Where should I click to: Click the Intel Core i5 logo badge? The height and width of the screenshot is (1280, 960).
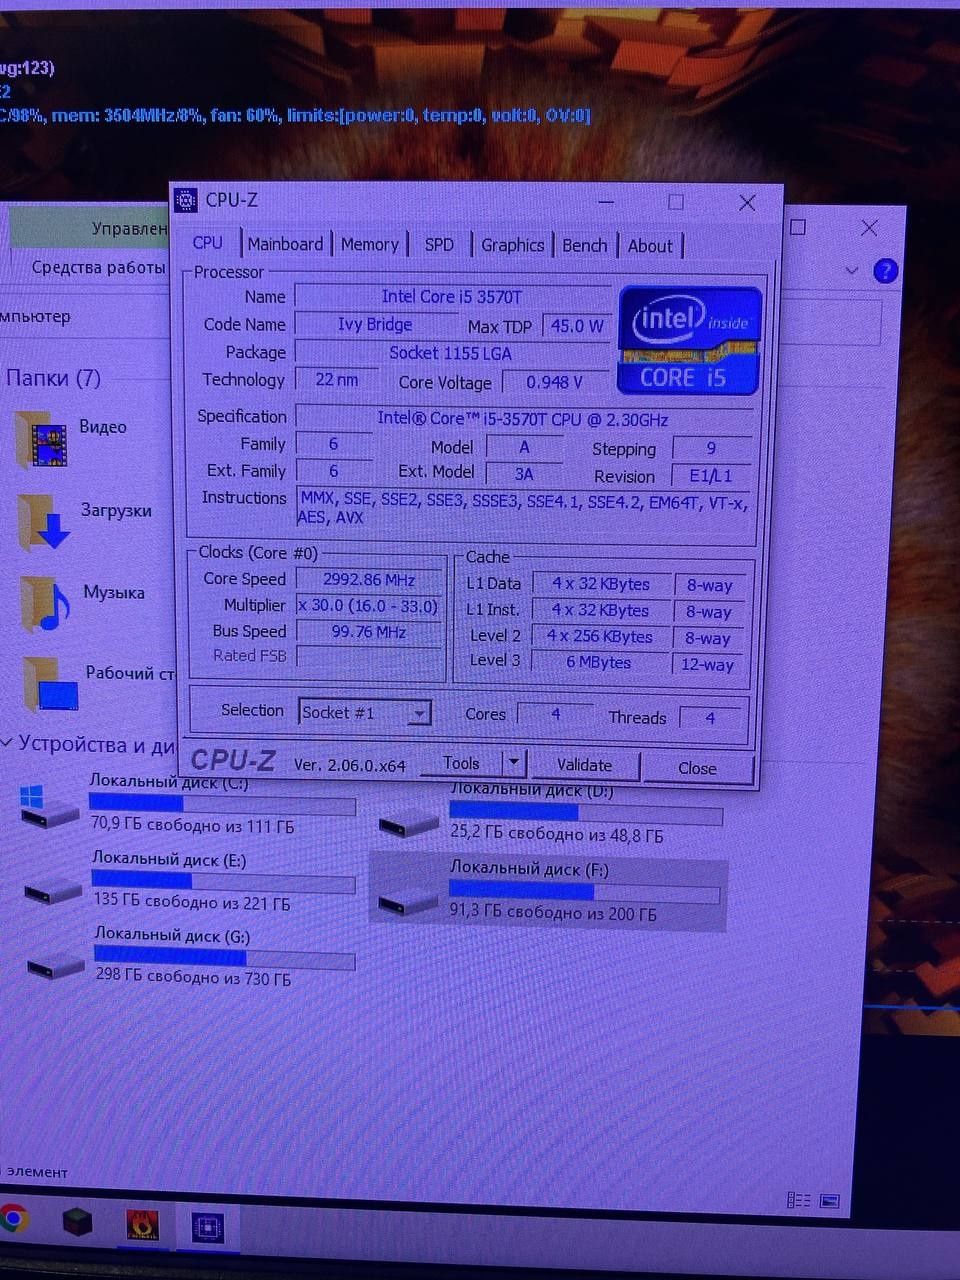tap(690, 340)
